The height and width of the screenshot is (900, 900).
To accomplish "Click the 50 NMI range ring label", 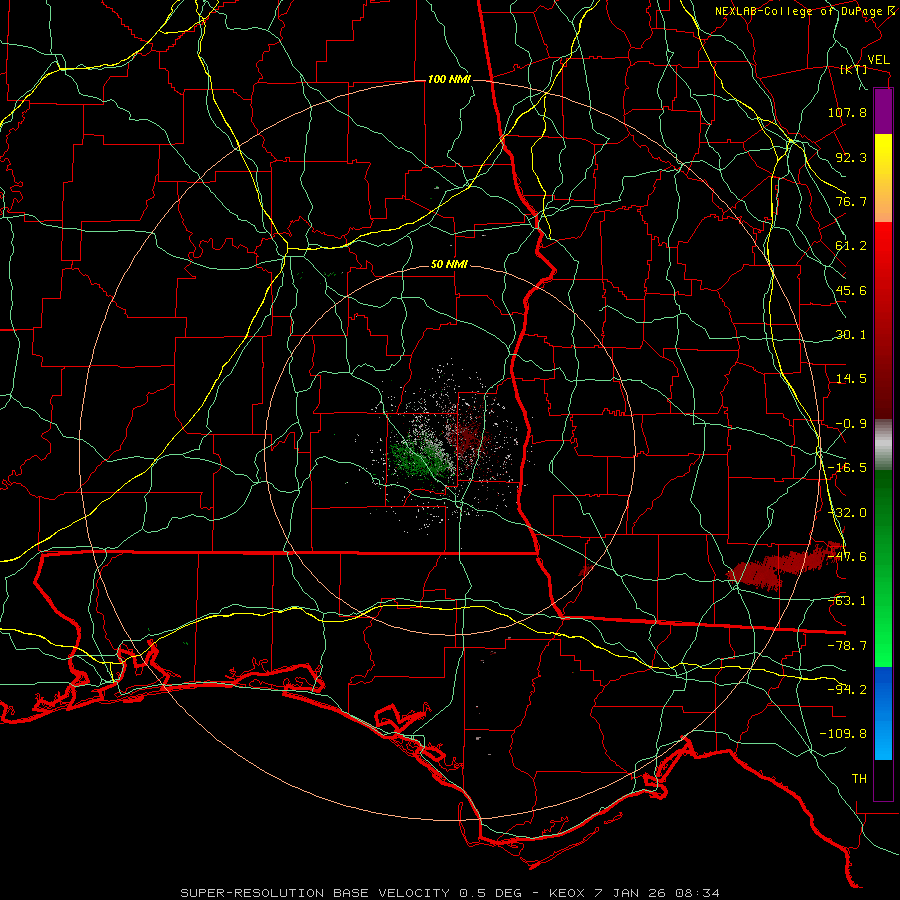I will click(x=449, y=265).
